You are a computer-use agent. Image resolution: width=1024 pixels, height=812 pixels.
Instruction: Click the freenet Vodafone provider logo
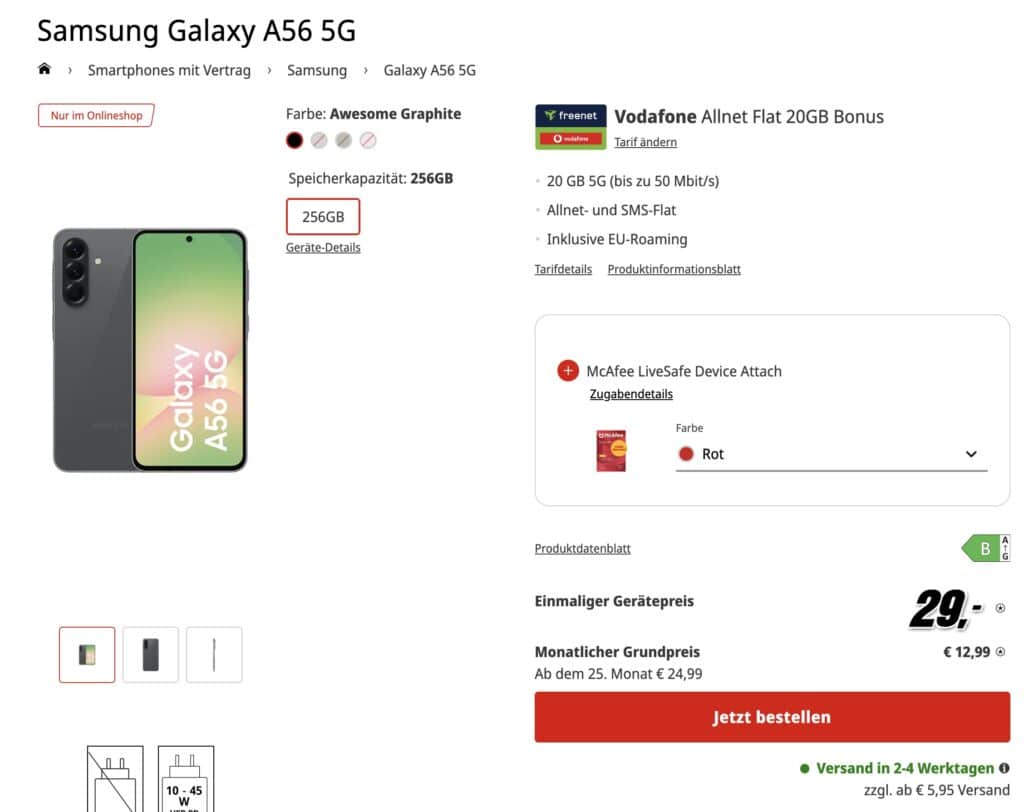click(x=570, y=127)
